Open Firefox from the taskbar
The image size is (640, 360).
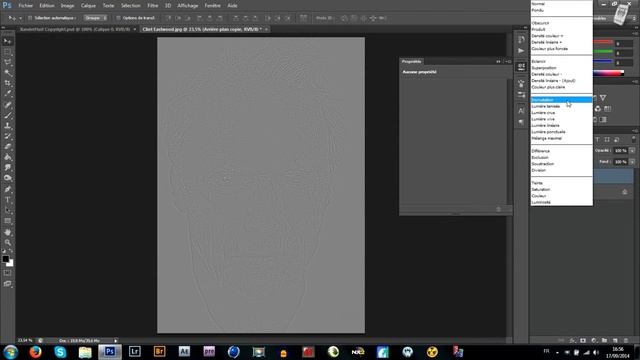[36, 351]
